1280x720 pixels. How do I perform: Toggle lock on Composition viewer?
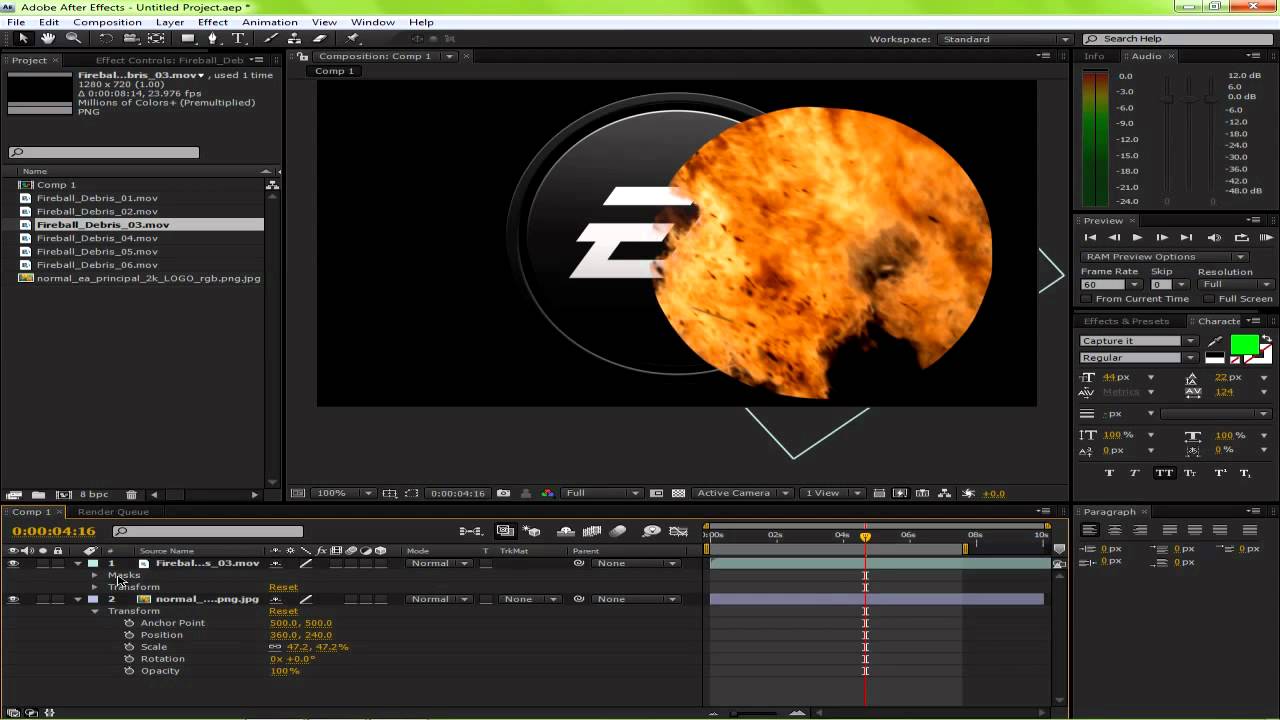[x=302, y=56]
